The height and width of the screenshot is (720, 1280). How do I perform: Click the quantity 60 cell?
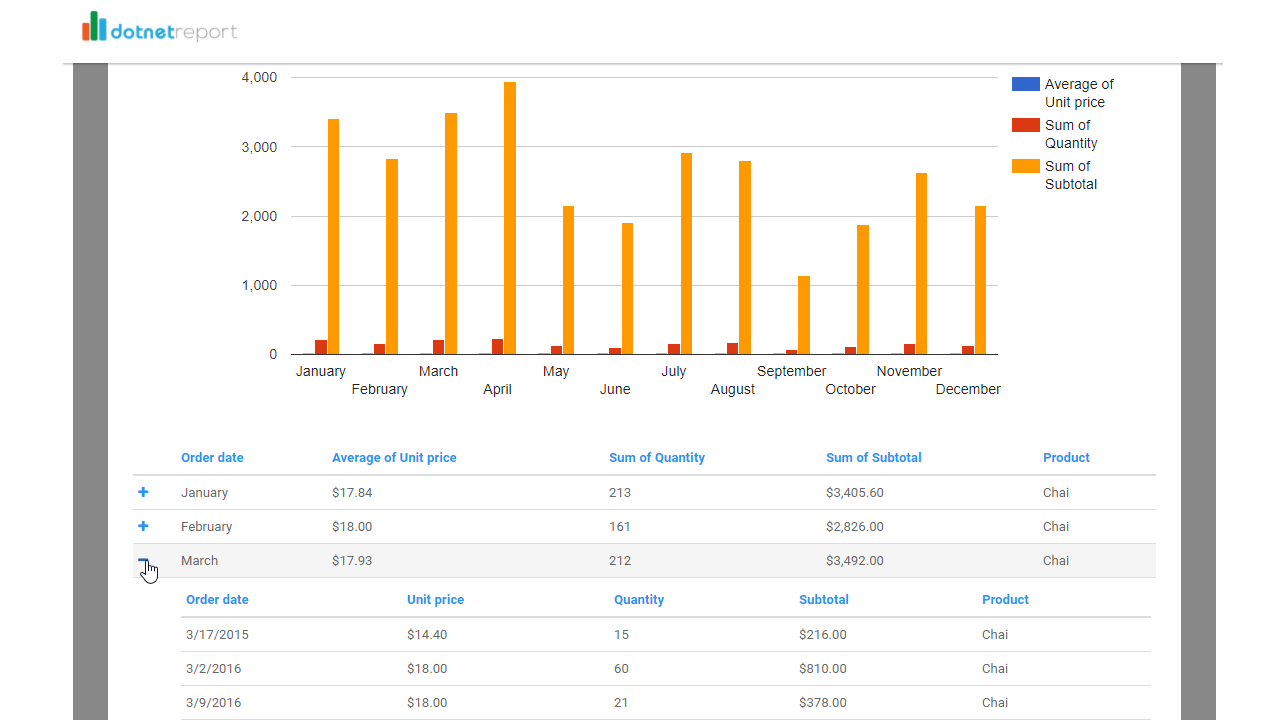pos(621,669)
